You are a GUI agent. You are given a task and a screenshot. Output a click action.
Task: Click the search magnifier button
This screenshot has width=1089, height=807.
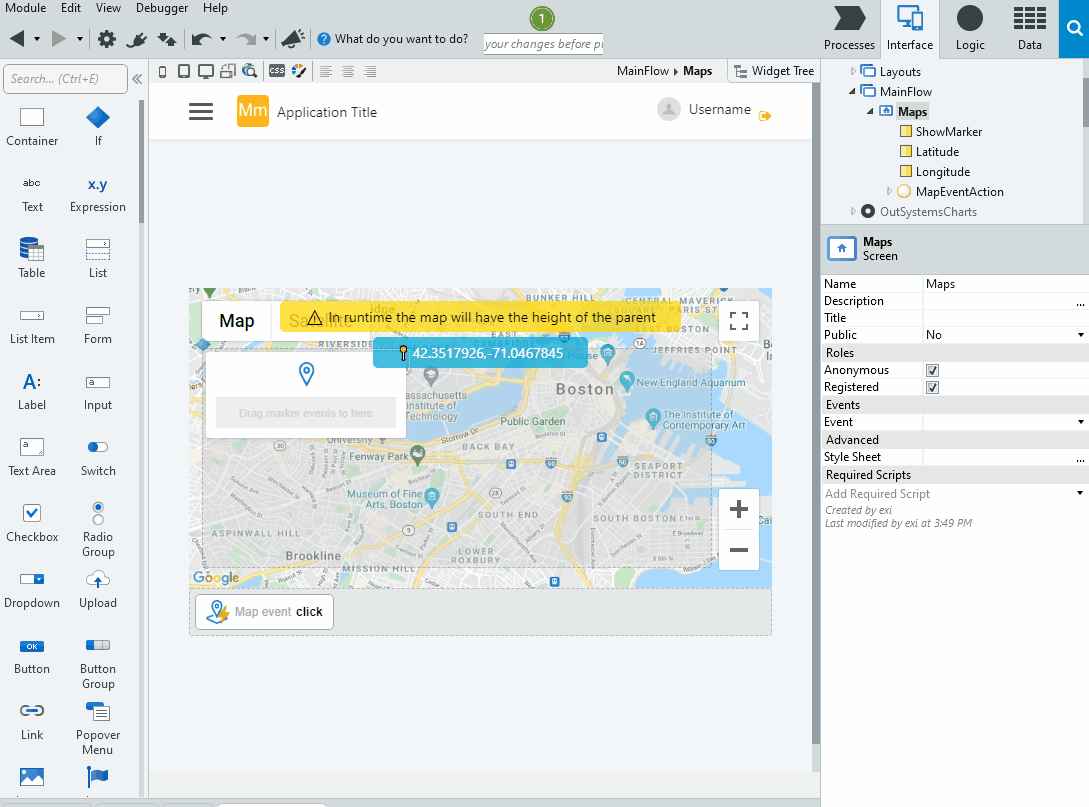point(1074,28)
